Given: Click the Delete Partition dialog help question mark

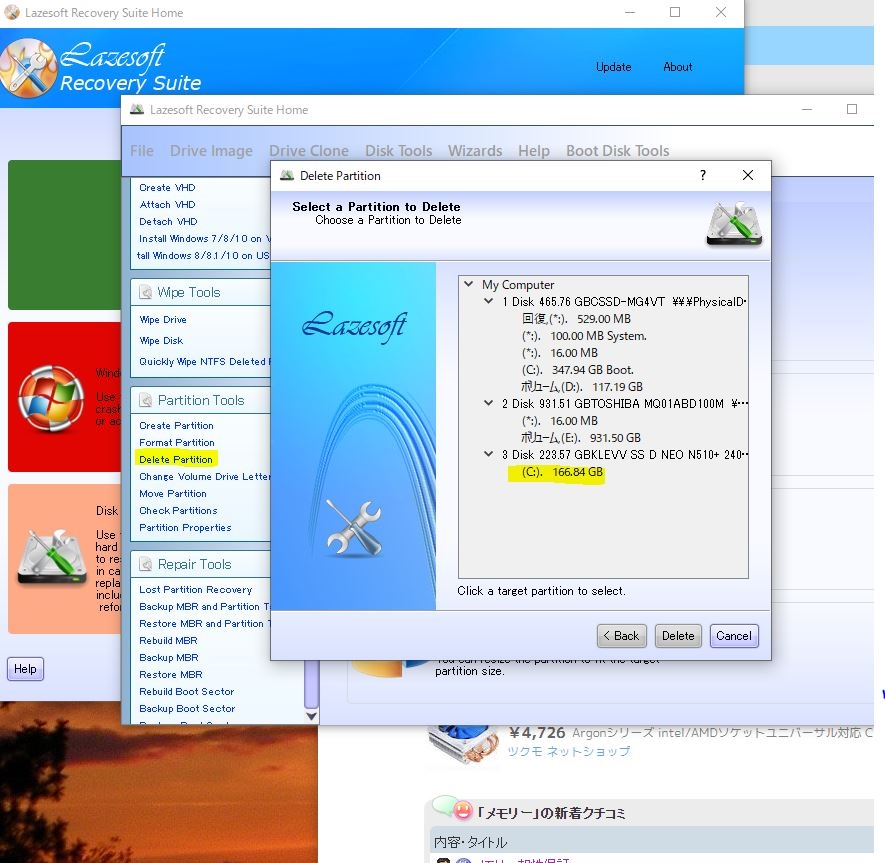Looking at the screenshot, I should click(x=703, y=176).
